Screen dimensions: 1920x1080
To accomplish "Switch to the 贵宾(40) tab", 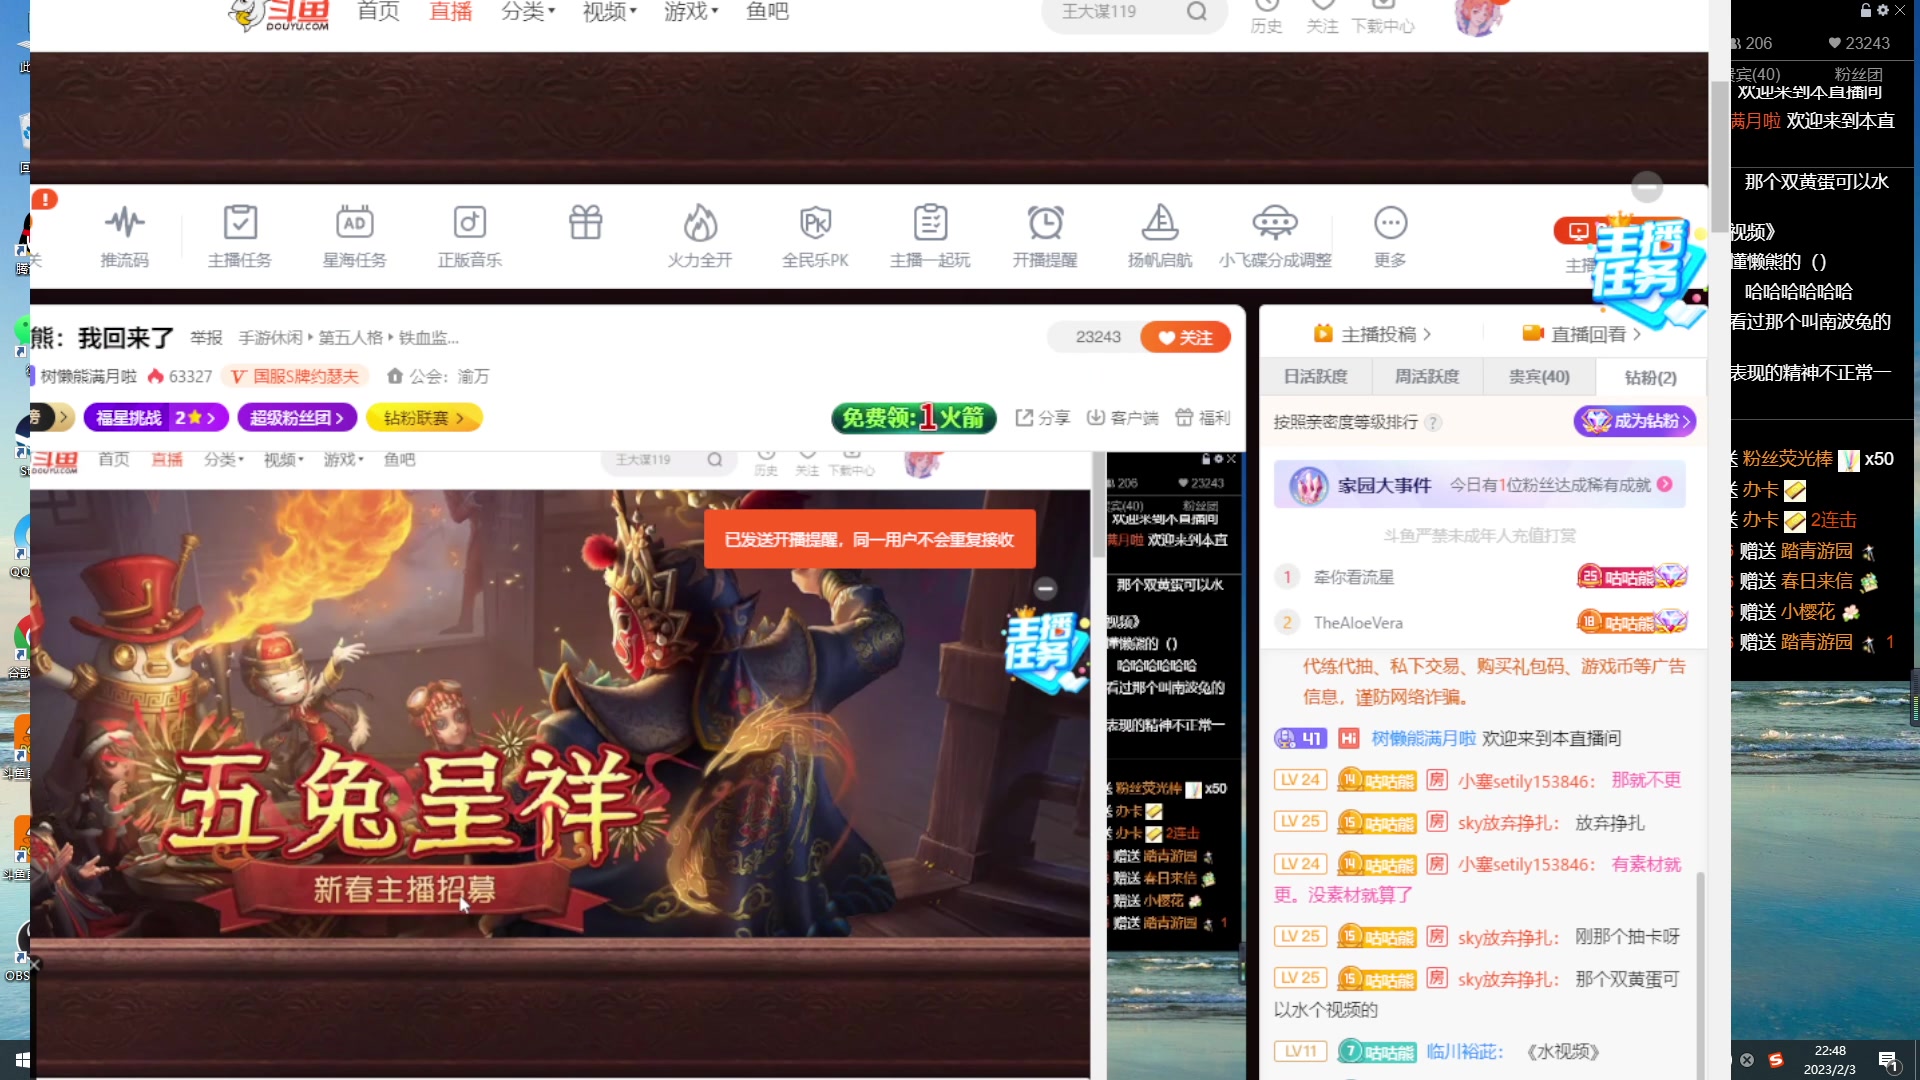I will (x=1539, y=377).
